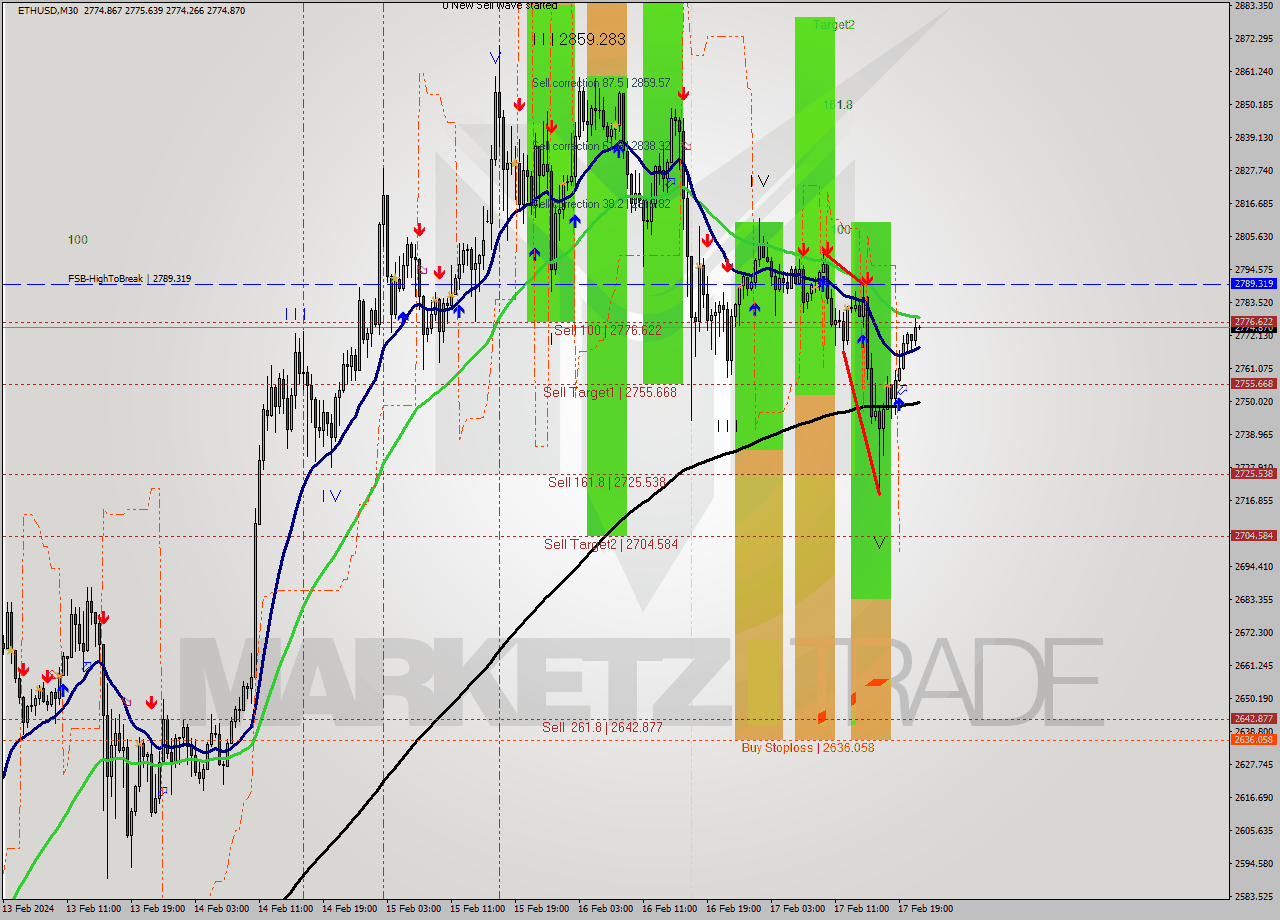
Task: Click the 13 Feb 2024 date label
Action: tap(28, 909)
